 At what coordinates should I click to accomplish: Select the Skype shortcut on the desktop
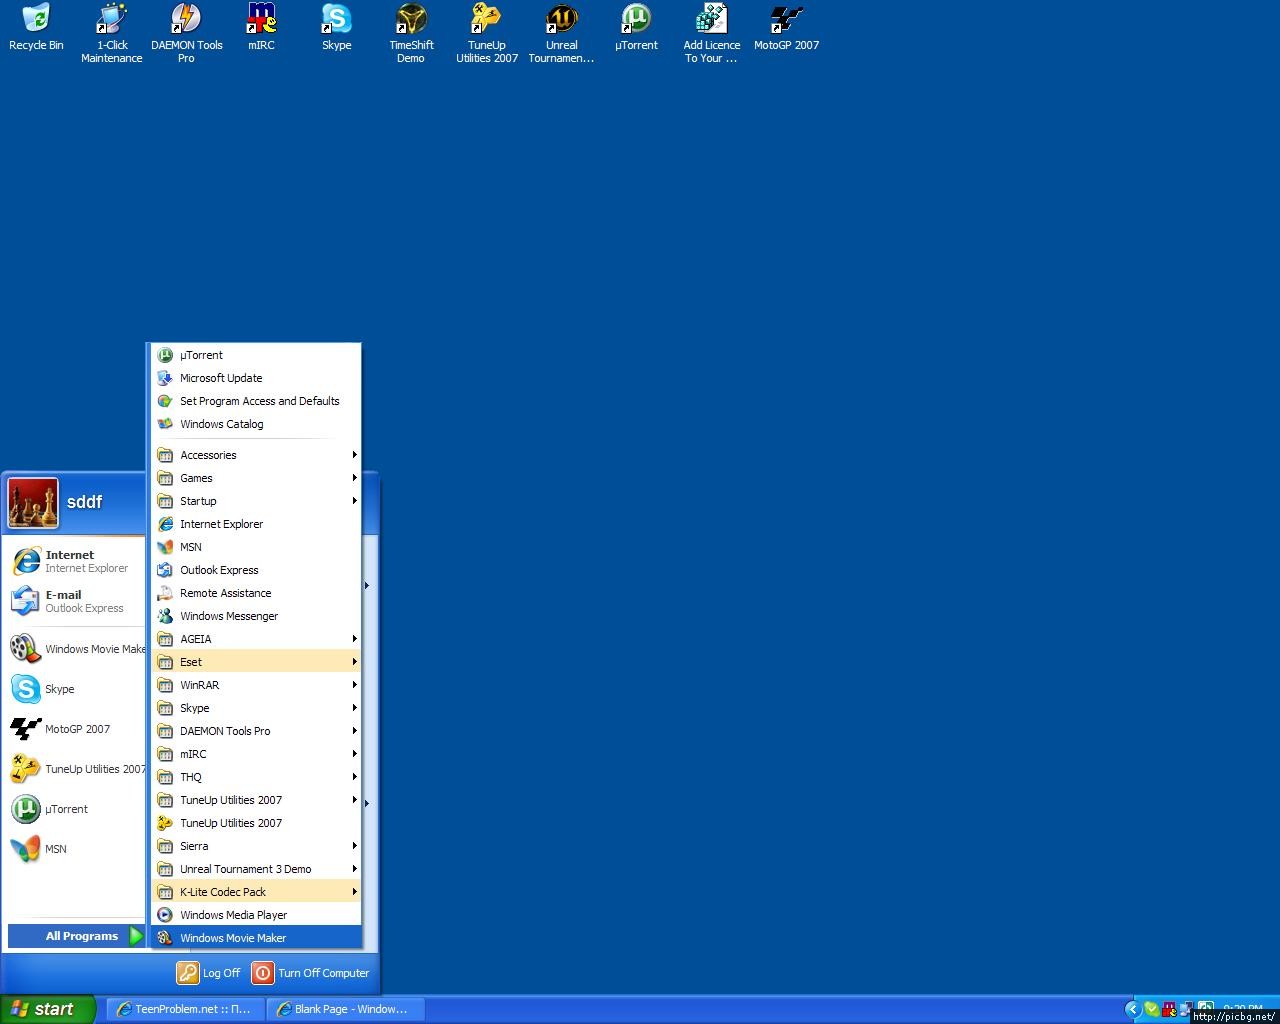click(337, 28)
